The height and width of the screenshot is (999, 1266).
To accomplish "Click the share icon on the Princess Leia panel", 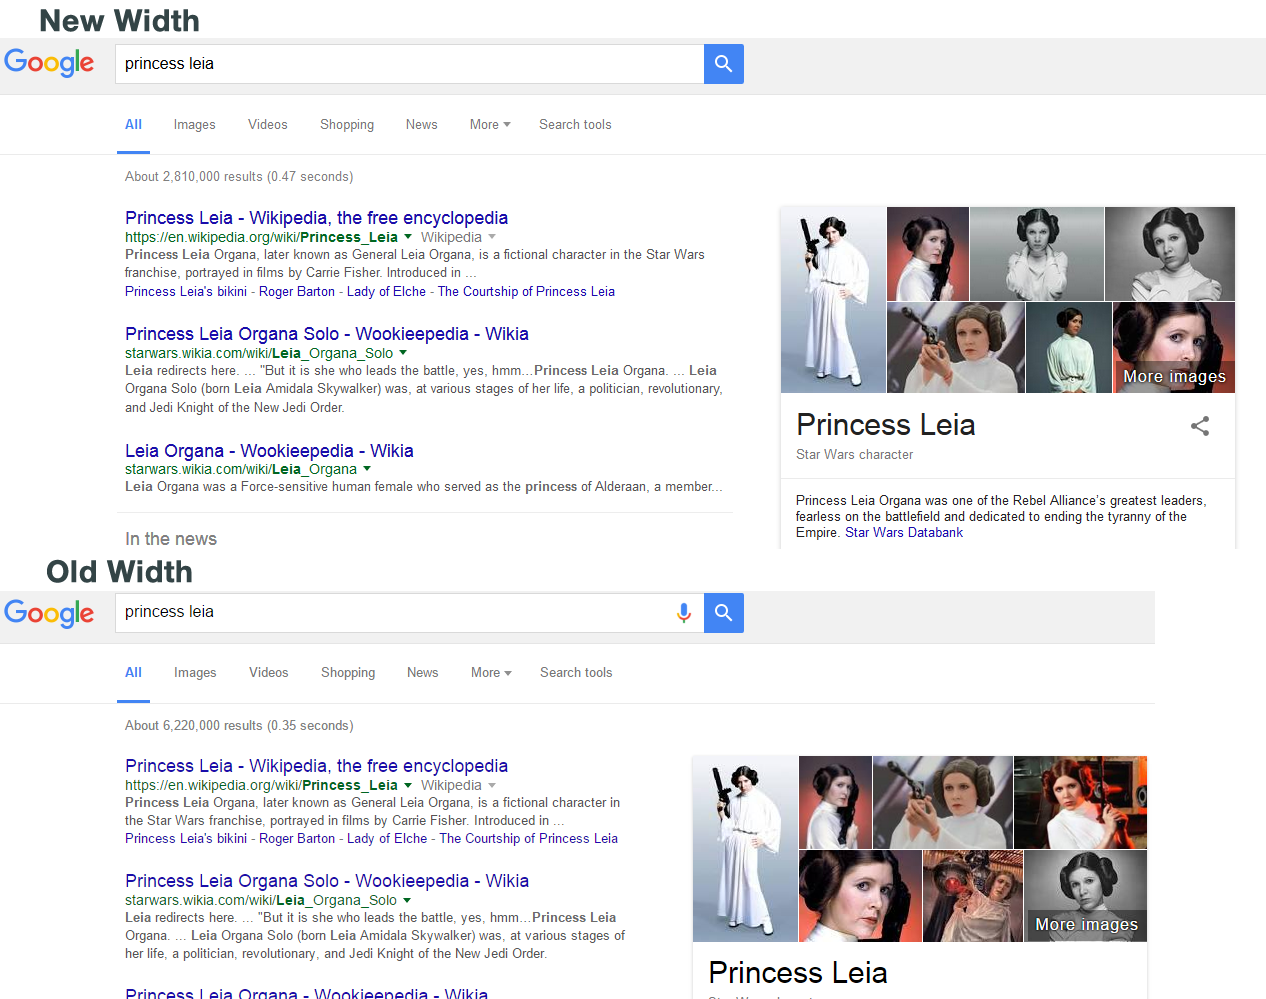I will coord(1199,425).
